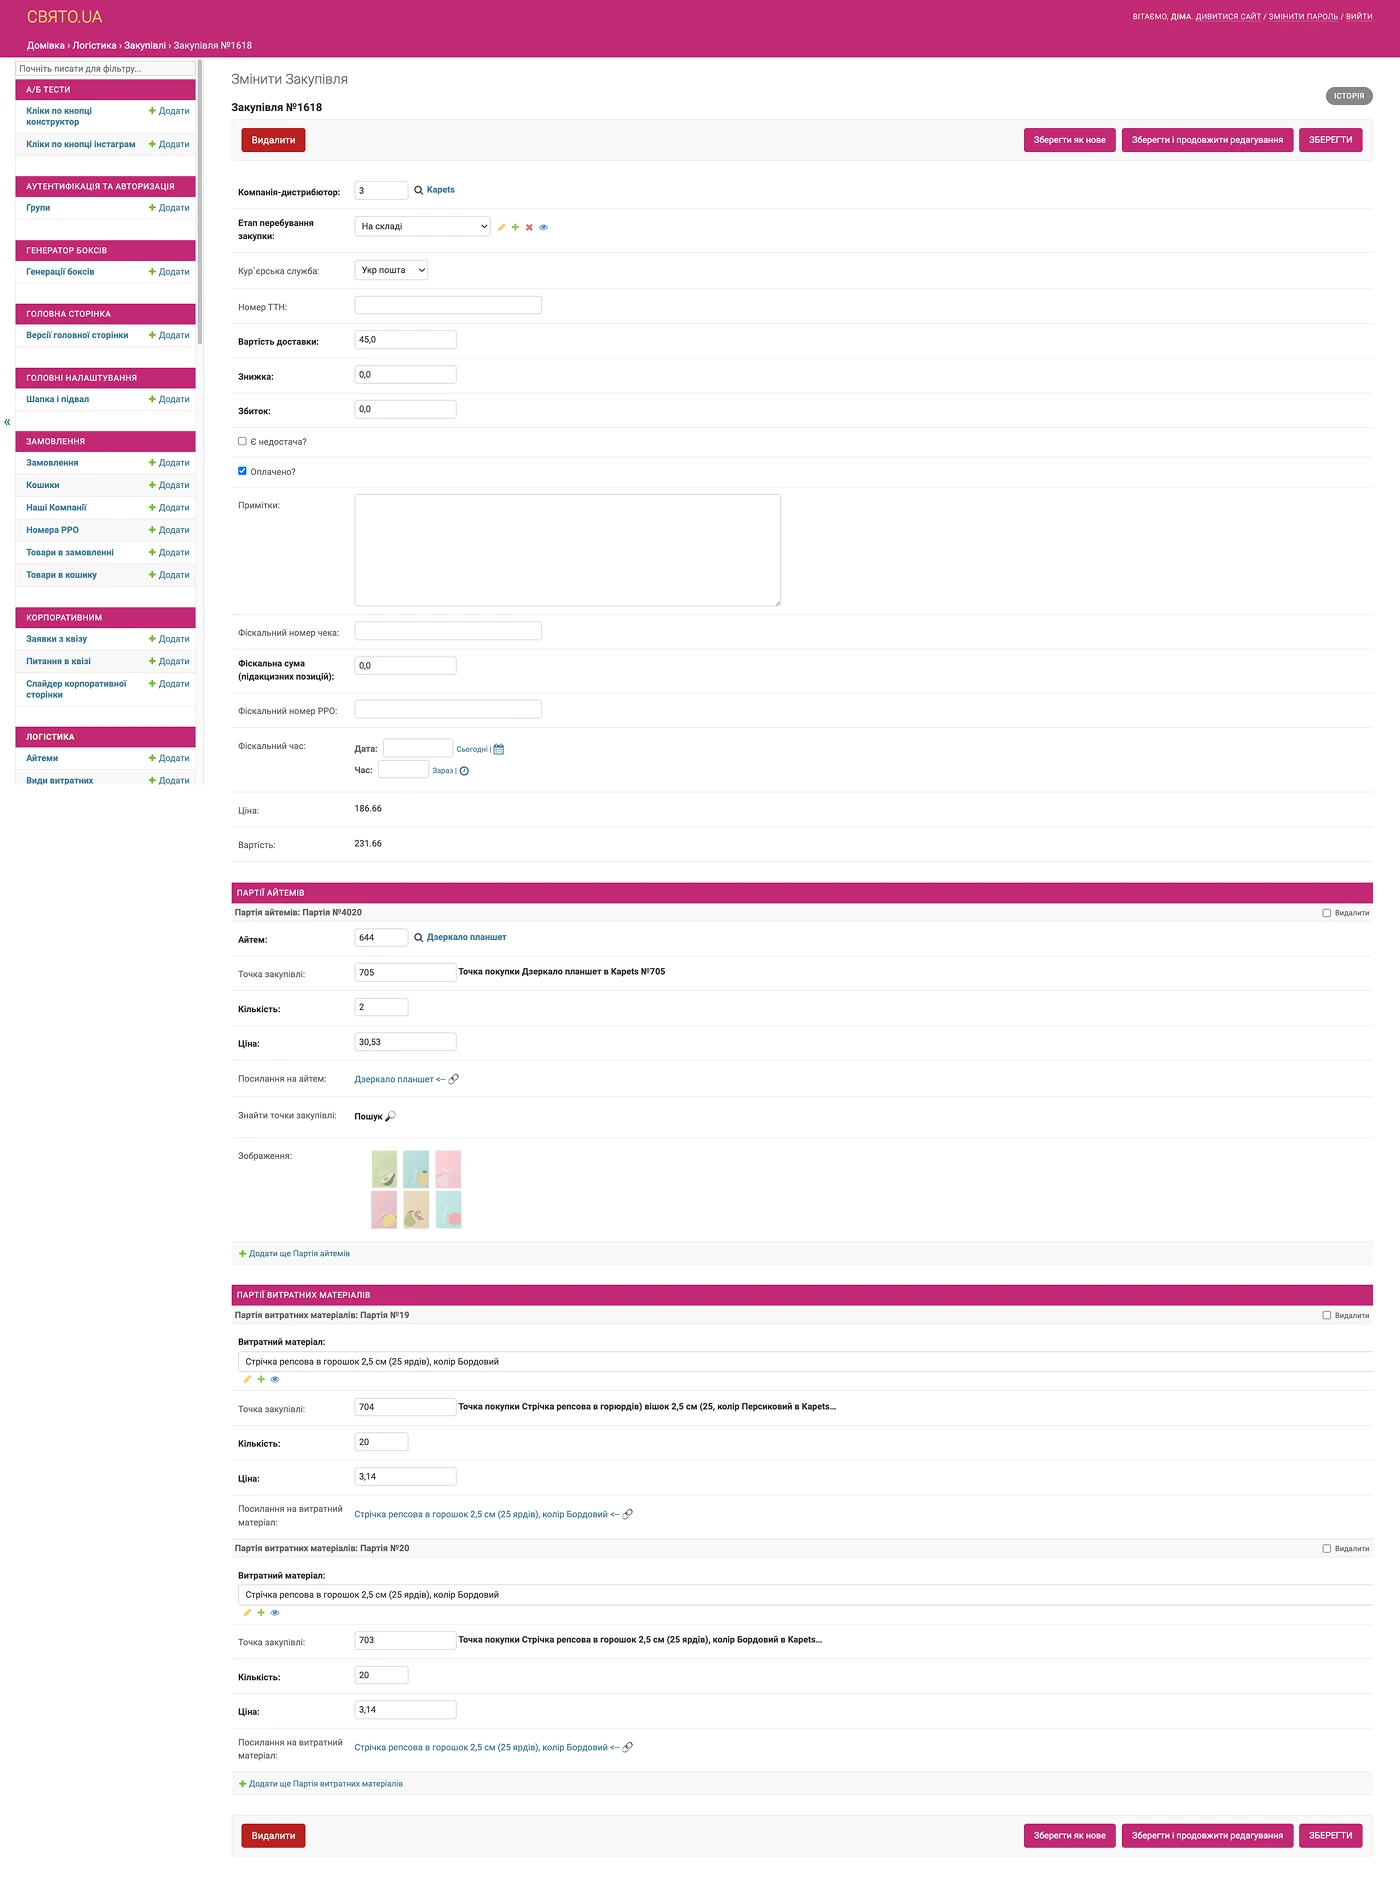This screenshot has height=1897, width=1400.
Task: Open the calendar icon for Фіскальний час date
Action: click(x=499, y=749)
